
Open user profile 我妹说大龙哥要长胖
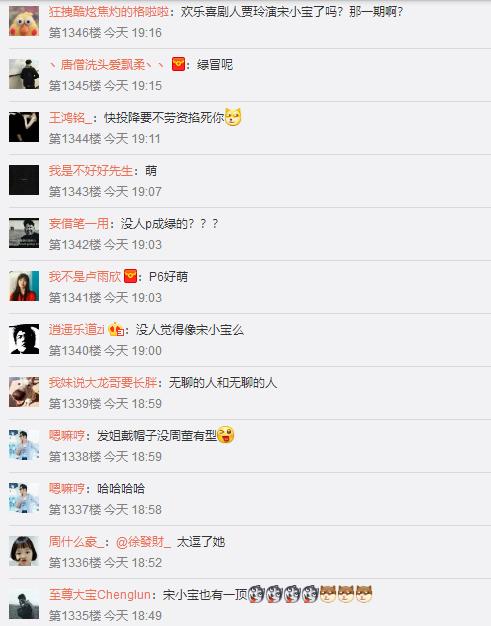pos(103,382)
